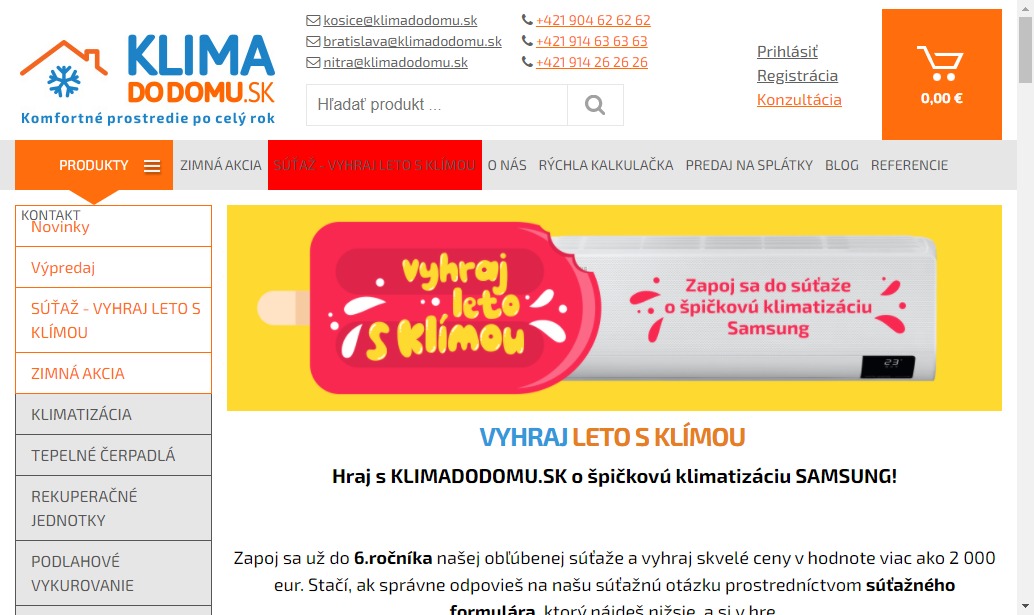Click the envelope icon beside bratislava email
1034x615 pixels.
[313, 42]
